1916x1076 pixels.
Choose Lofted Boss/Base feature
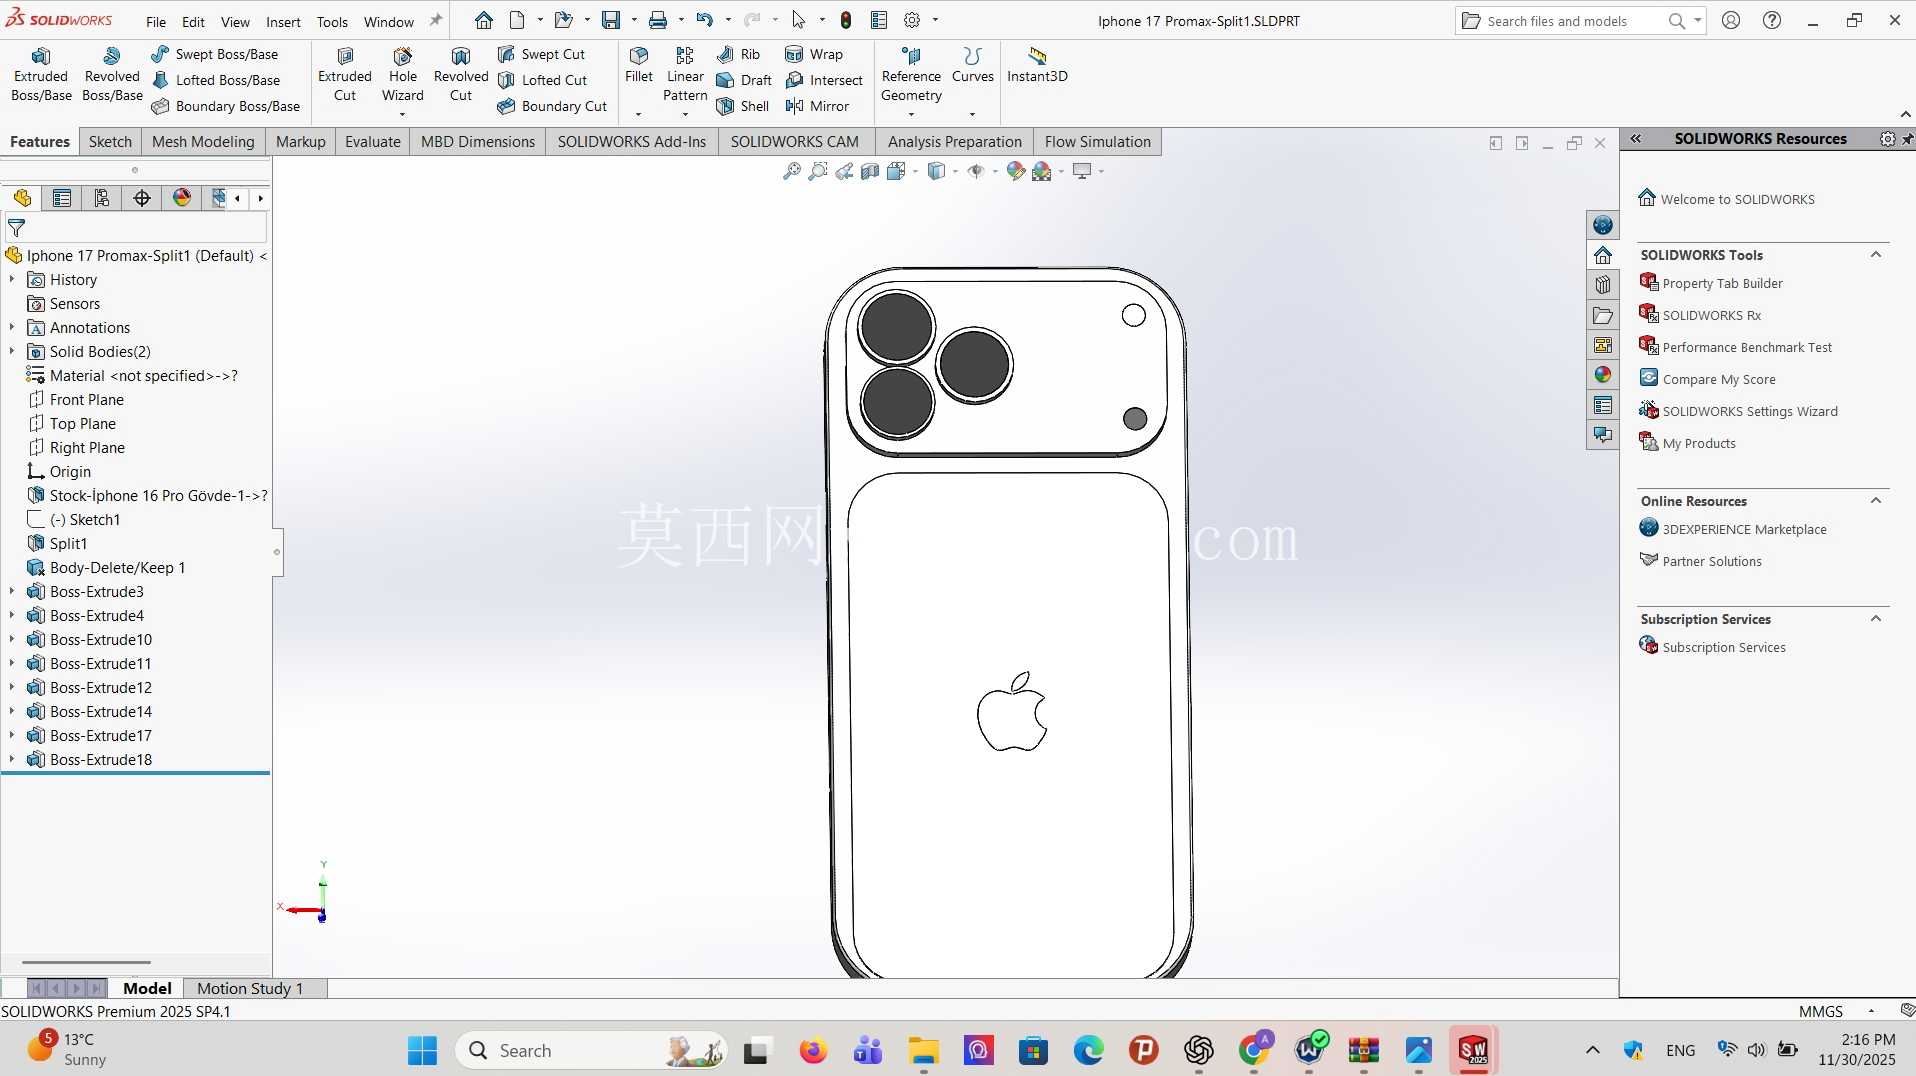click(x=216, y=80)
